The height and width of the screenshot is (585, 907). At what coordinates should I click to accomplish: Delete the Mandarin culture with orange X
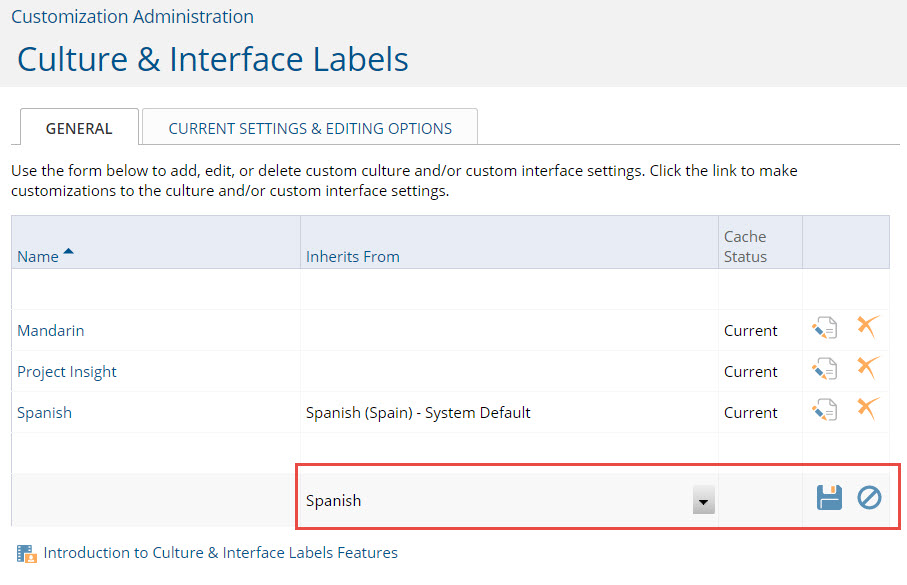pyautogui.click(x=868, y=326)
